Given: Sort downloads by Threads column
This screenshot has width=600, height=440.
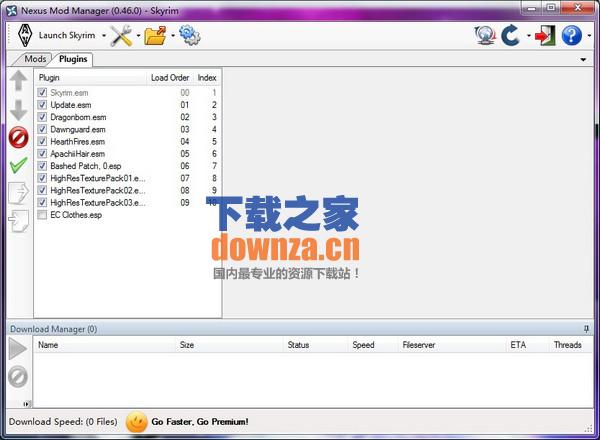Looking at the screenshot, I should tap(570, 345).
